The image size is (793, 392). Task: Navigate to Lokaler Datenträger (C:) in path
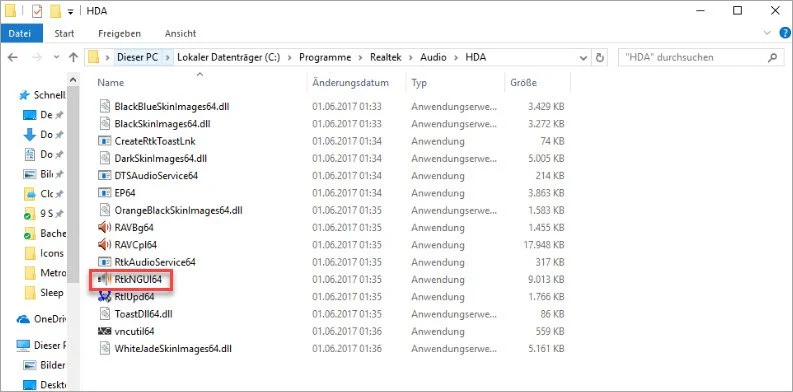point(229,57)
